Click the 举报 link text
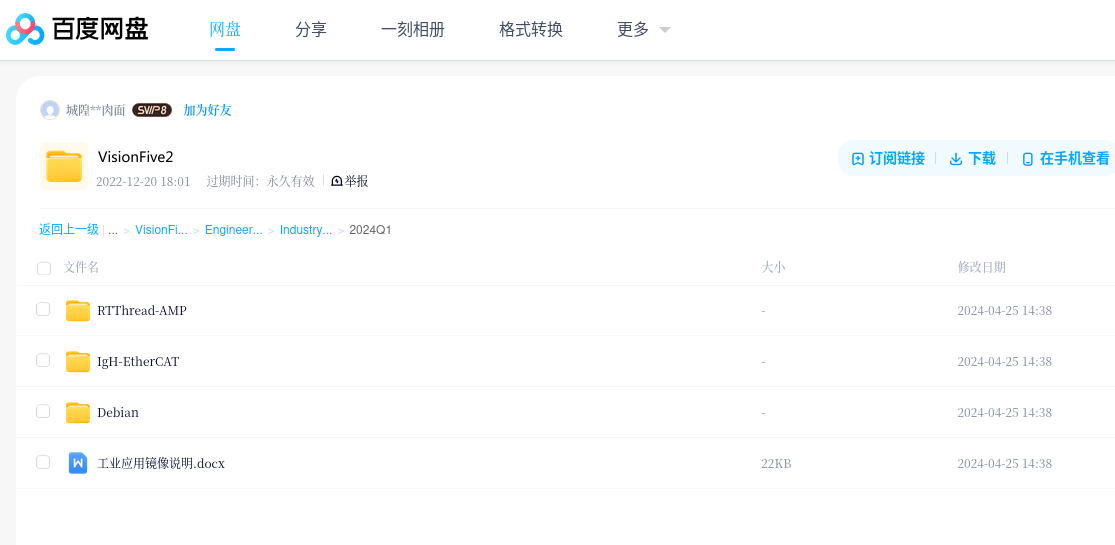This screenshot has width=1115, height=545. coord(357,181)
